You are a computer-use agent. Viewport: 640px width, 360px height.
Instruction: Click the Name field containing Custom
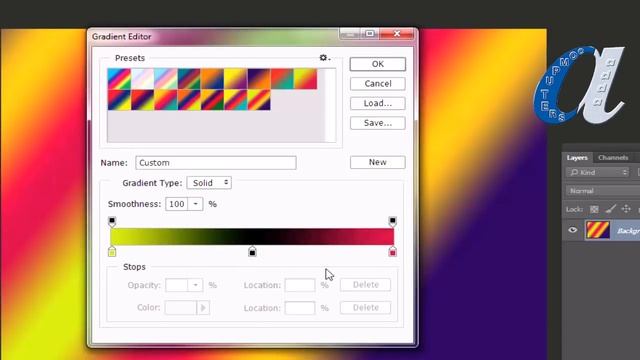[216, 163]
